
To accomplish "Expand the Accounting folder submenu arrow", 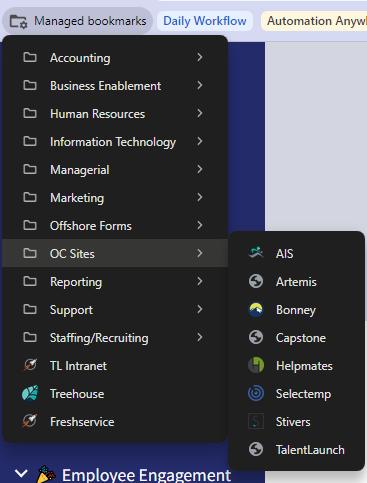I will coord(200,57).
